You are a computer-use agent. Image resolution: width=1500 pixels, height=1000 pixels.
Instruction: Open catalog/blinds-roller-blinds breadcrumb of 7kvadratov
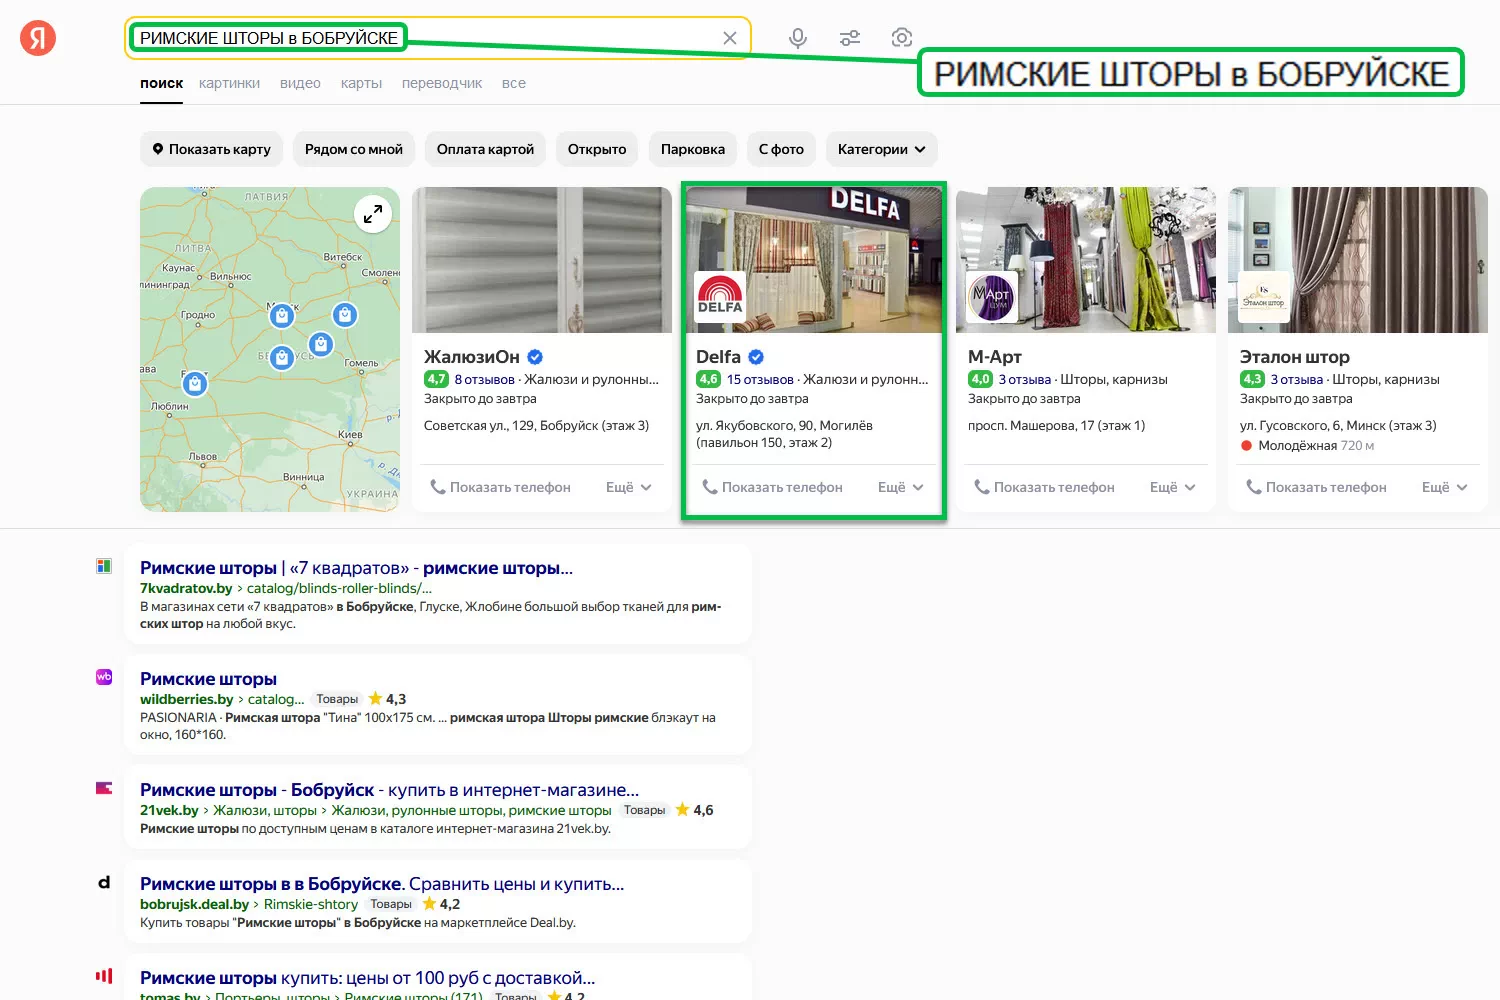(339, 588)
